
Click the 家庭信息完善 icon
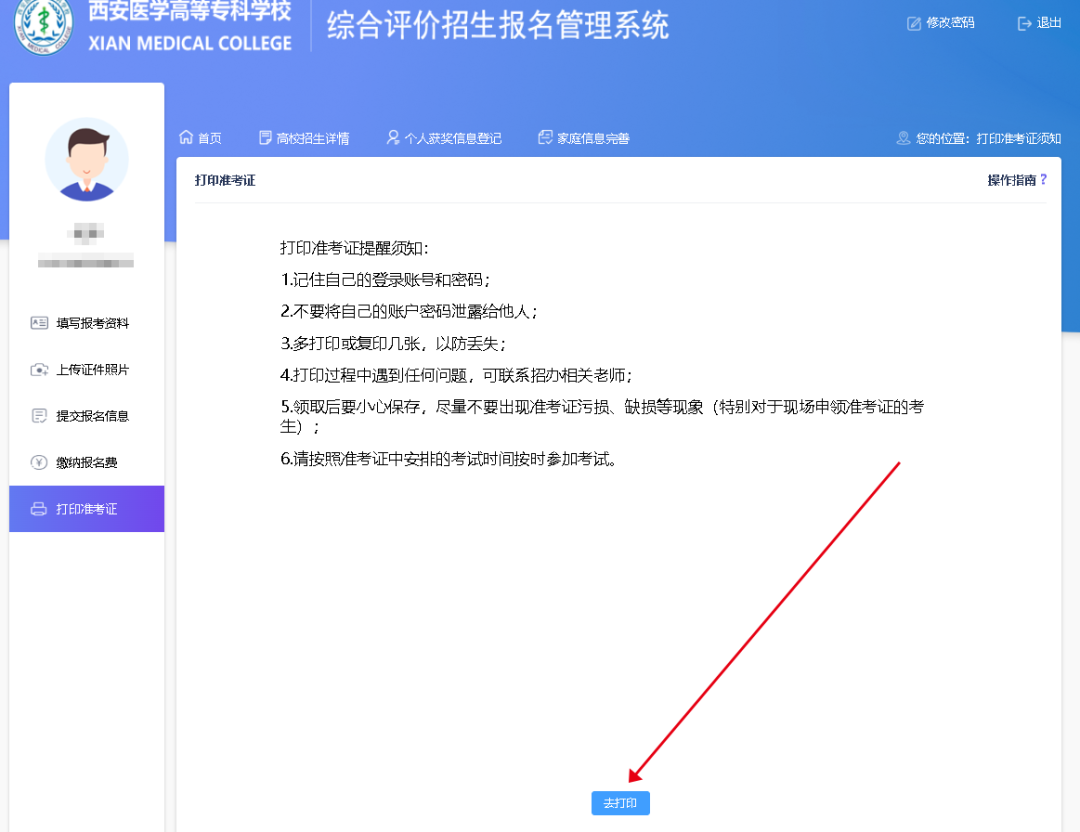[x=545, y=138]
